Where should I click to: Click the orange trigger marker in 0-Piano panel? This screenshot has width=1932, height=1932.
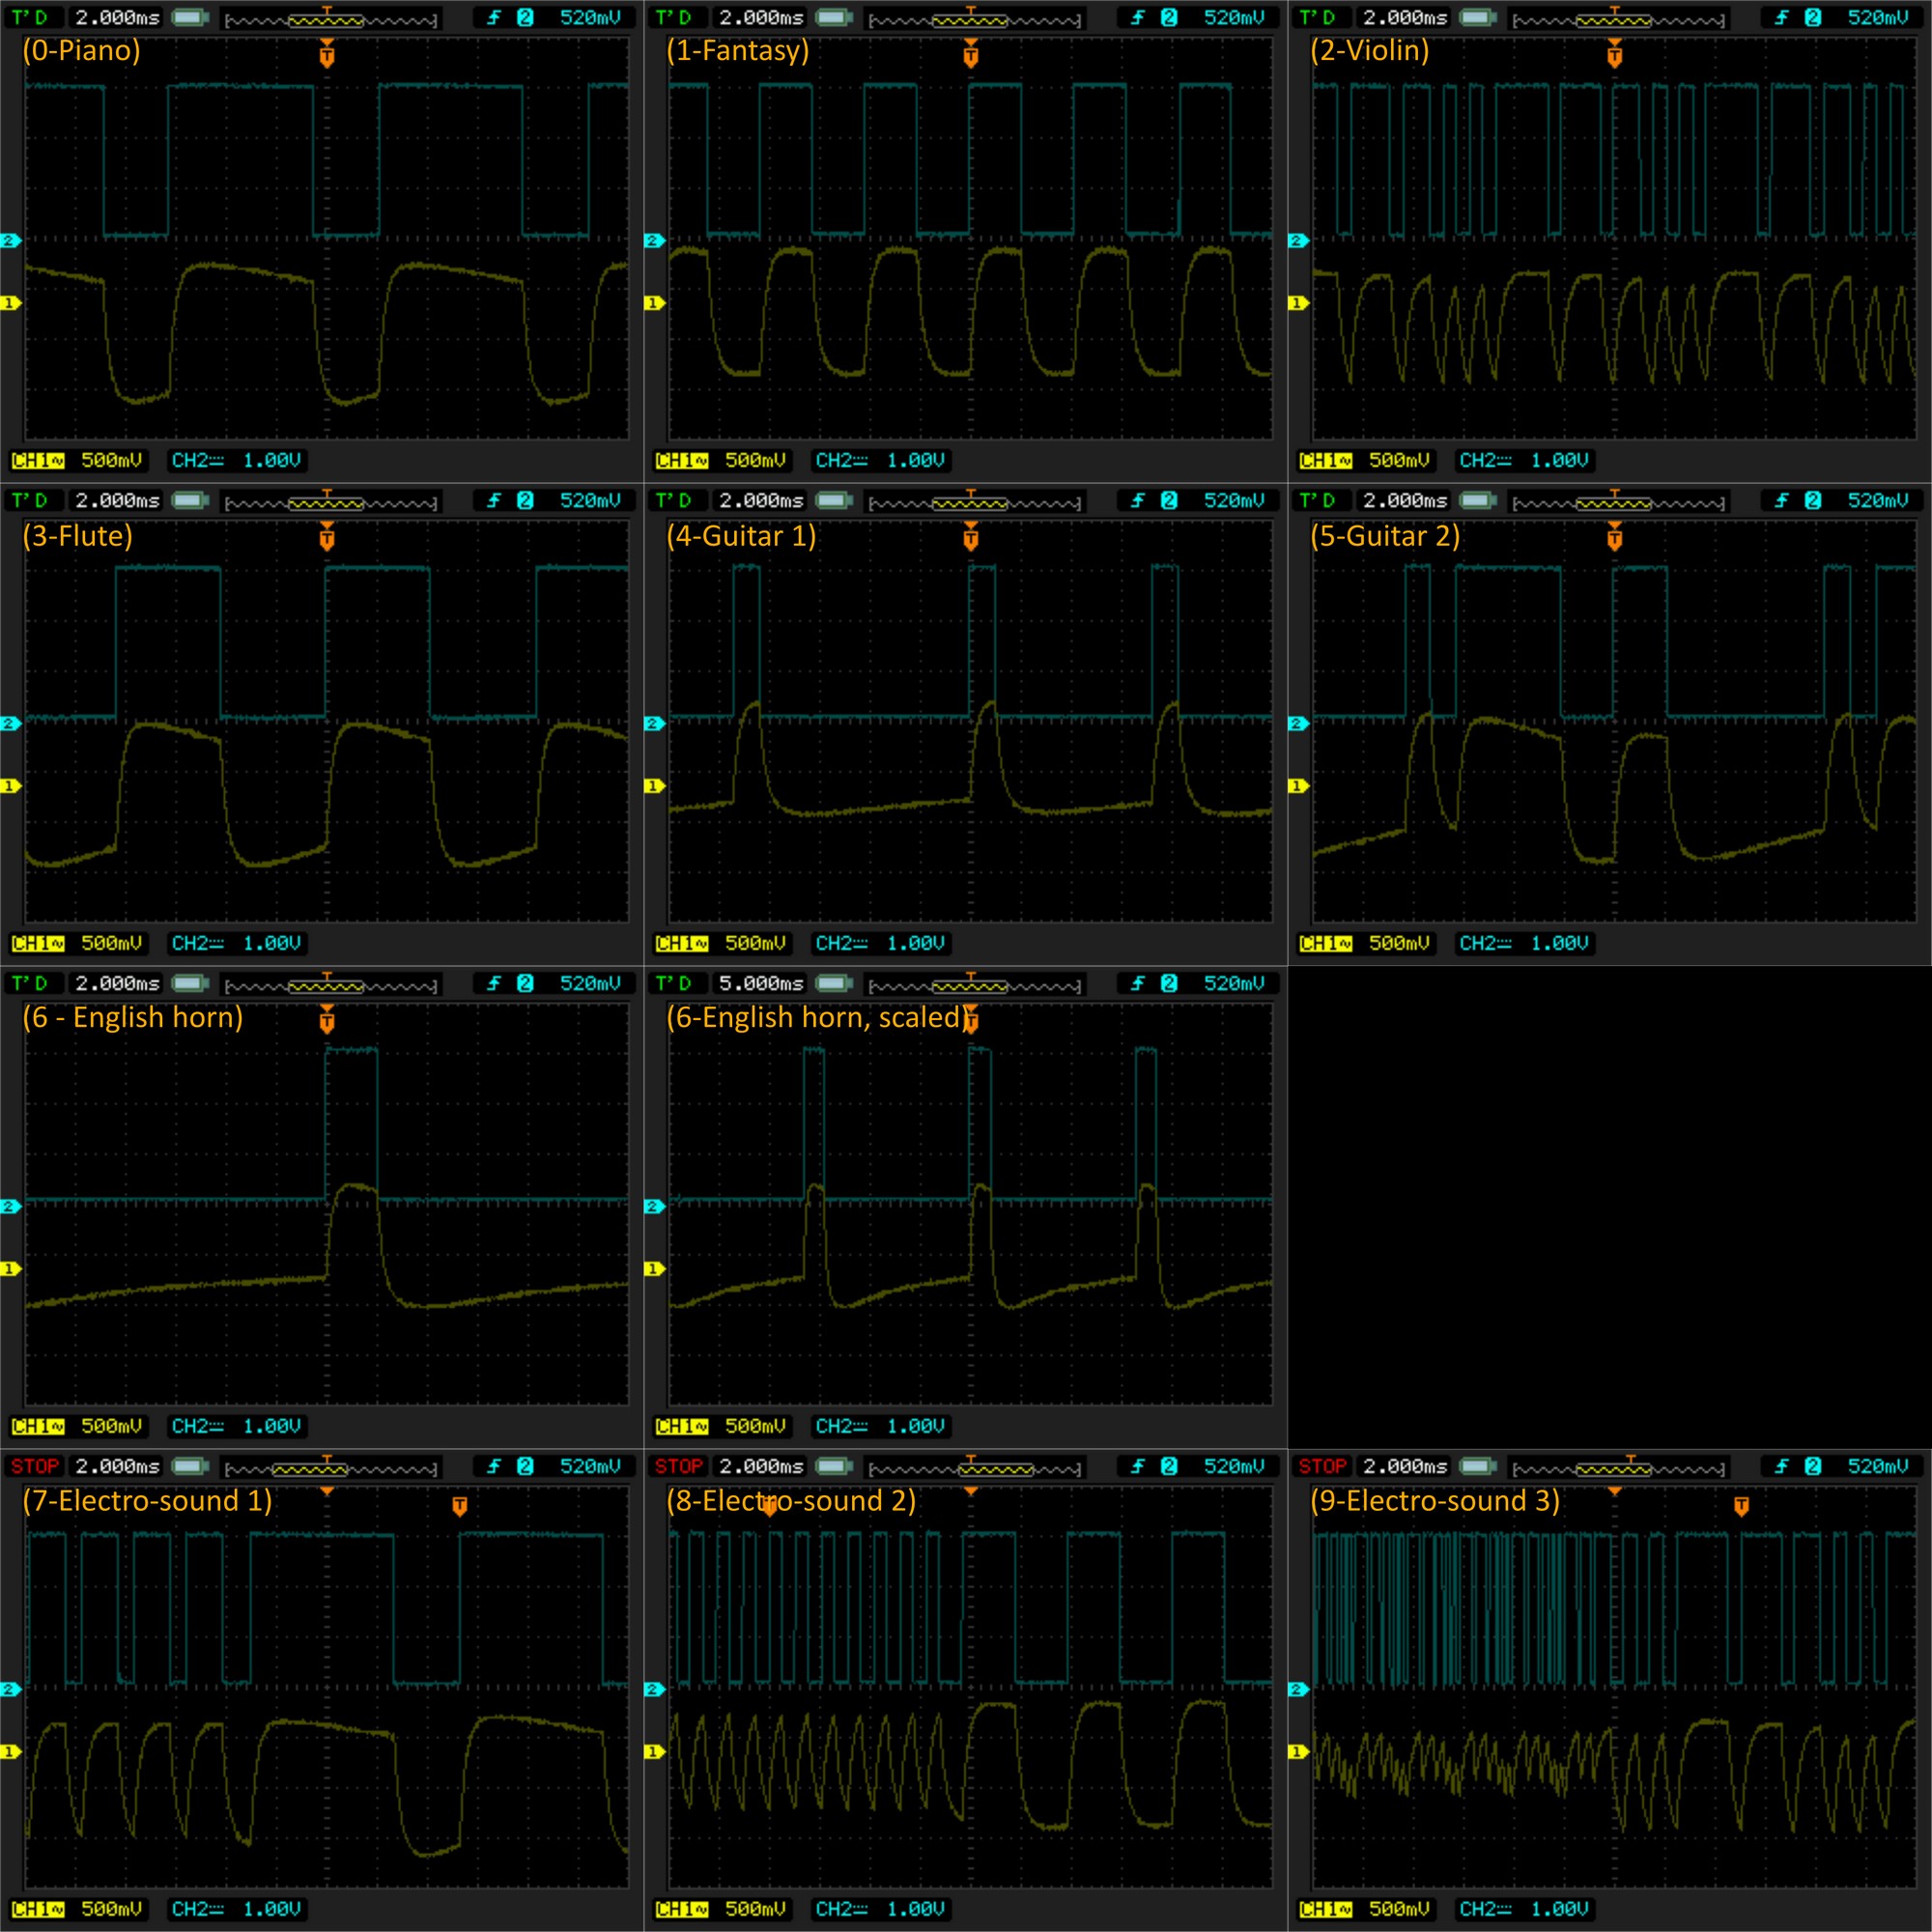326,56
